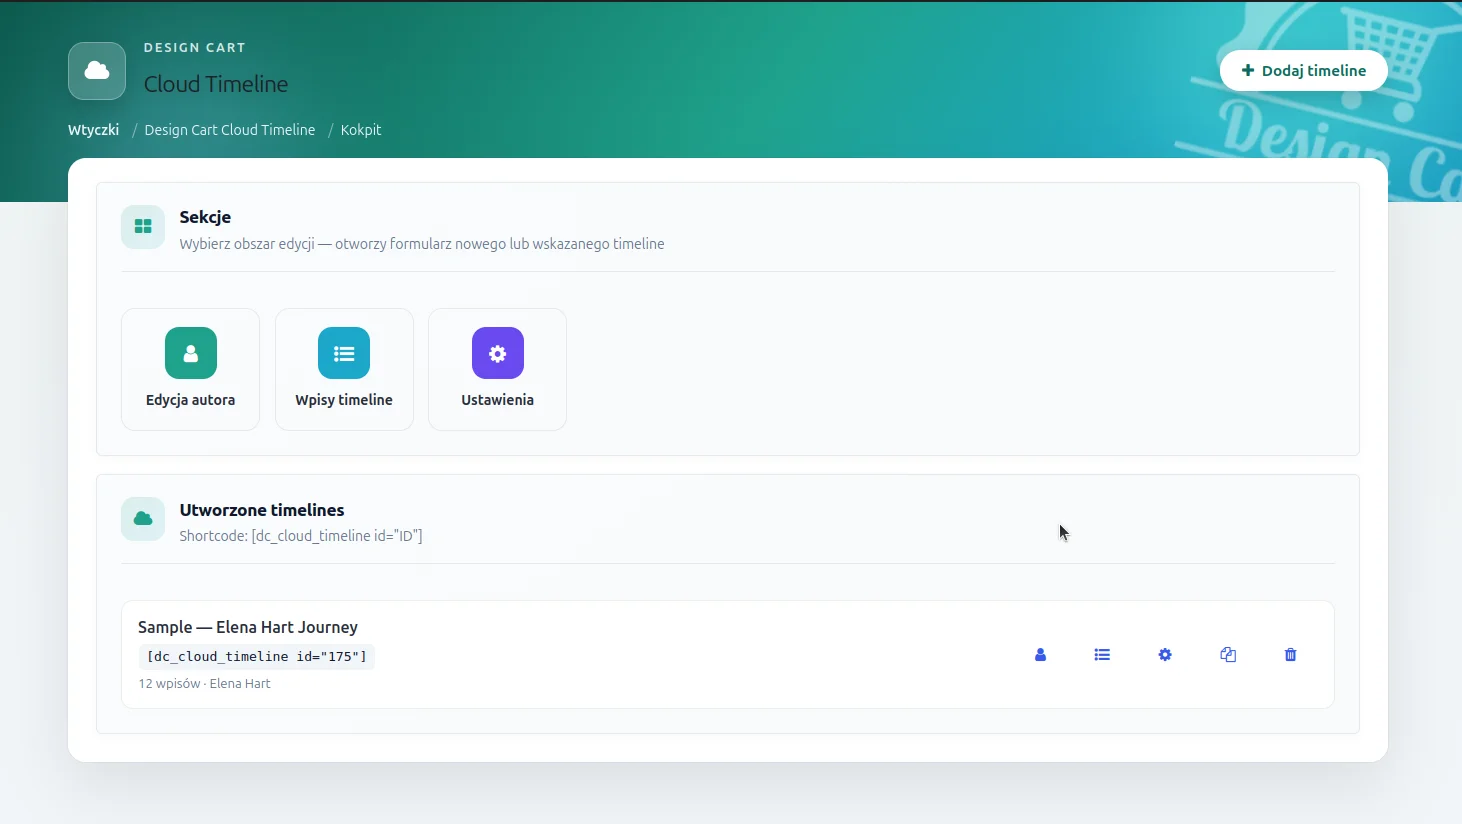Open entries list for Elena Hart timeline
Viewport: 1462px width, 824px height.
1102,655
